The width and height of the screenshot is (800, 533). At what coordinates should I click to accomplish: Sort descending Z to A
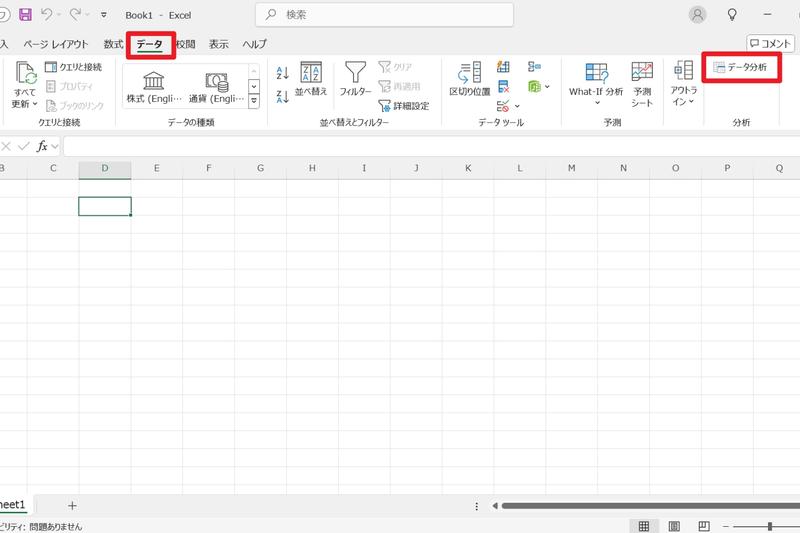(283, 96)
